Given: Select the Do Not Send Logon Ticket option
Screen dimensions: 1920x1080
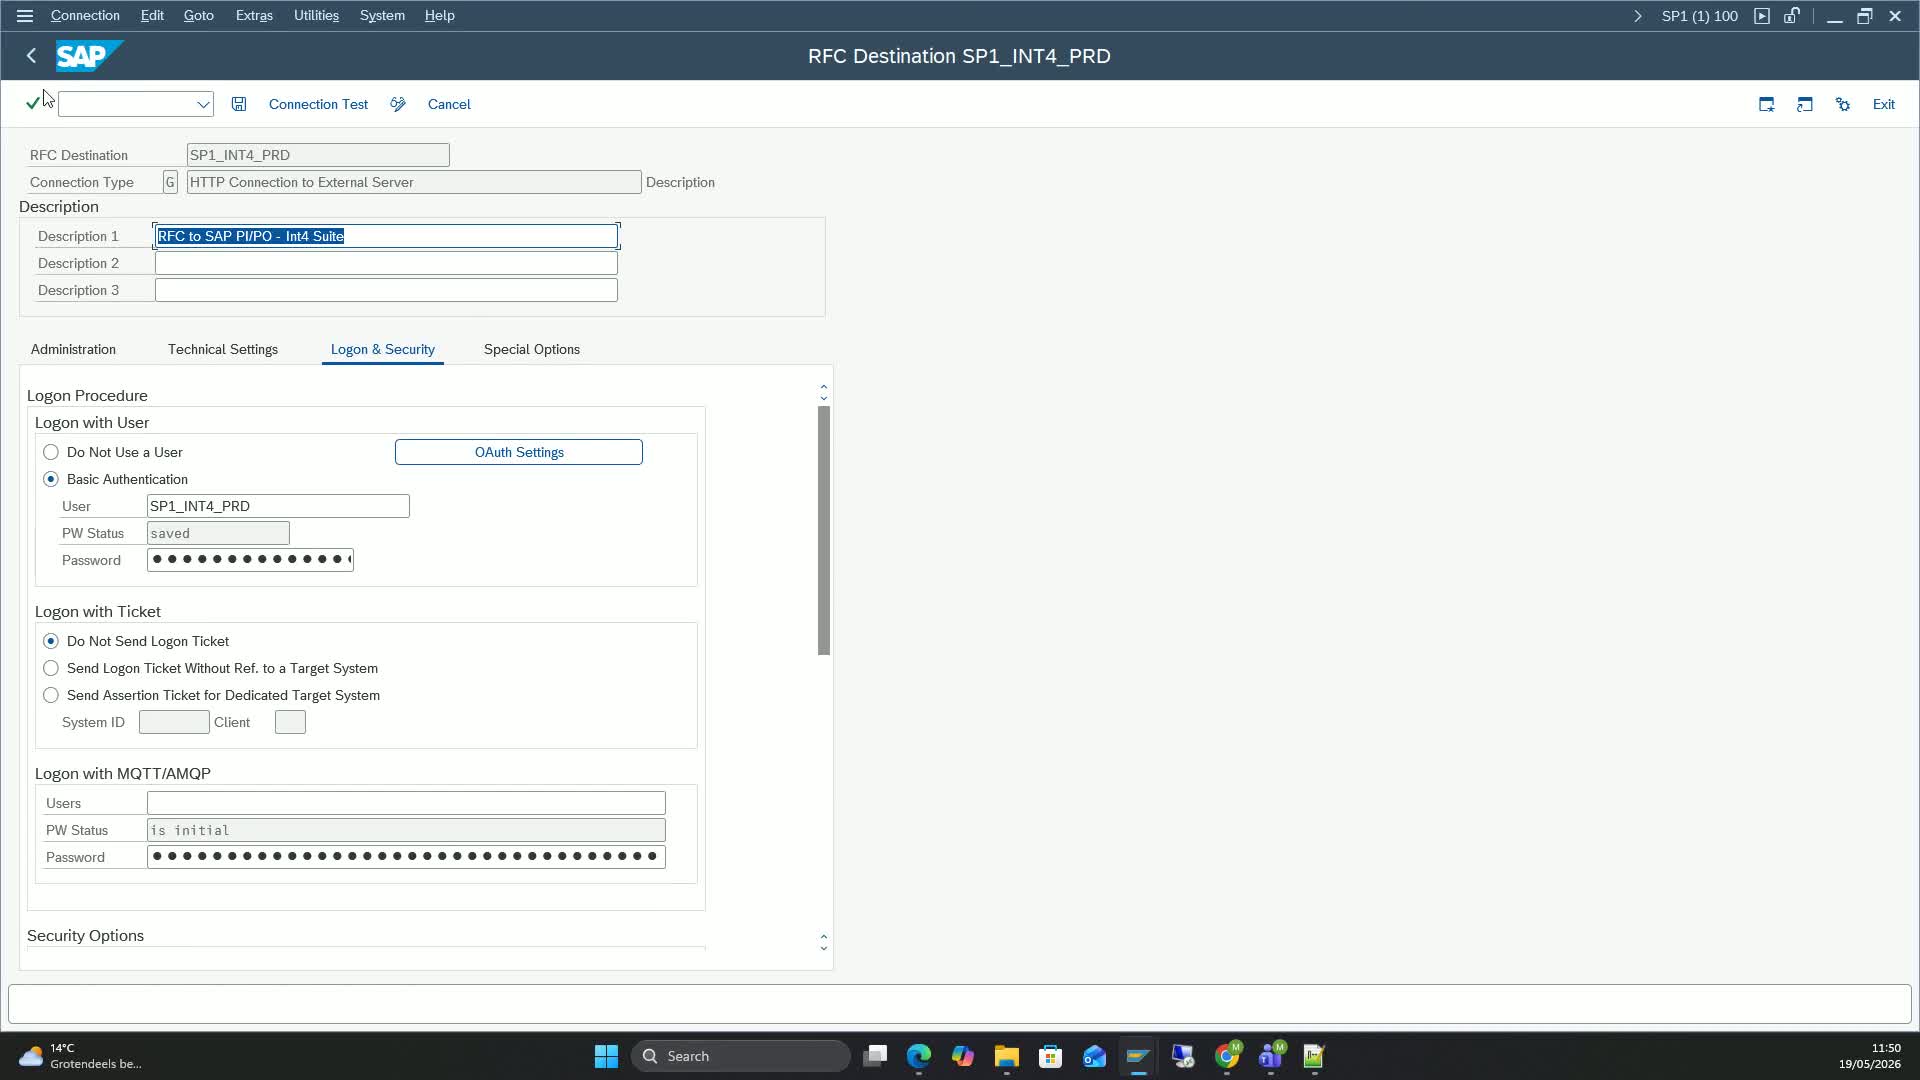Looking at the screenshot, I should click(51, 641).
